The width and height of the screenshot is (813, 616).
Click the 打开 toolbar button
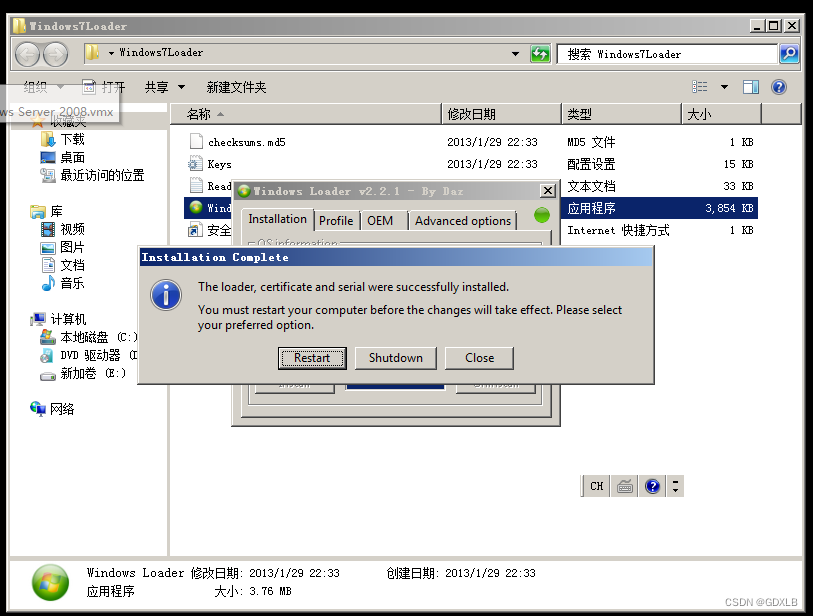104,87
